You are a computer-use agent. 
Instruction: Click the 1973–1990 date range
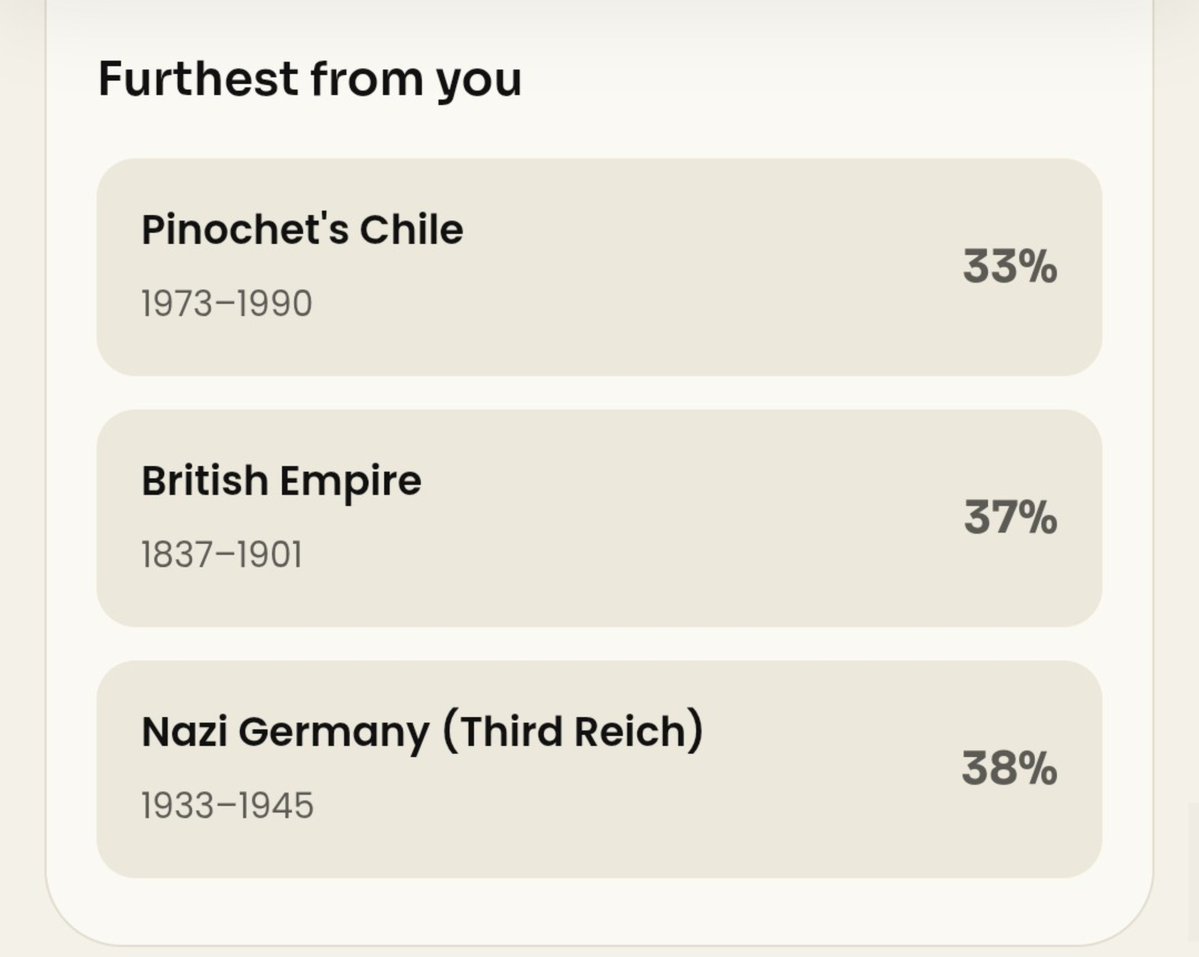(x=227, y=303)
